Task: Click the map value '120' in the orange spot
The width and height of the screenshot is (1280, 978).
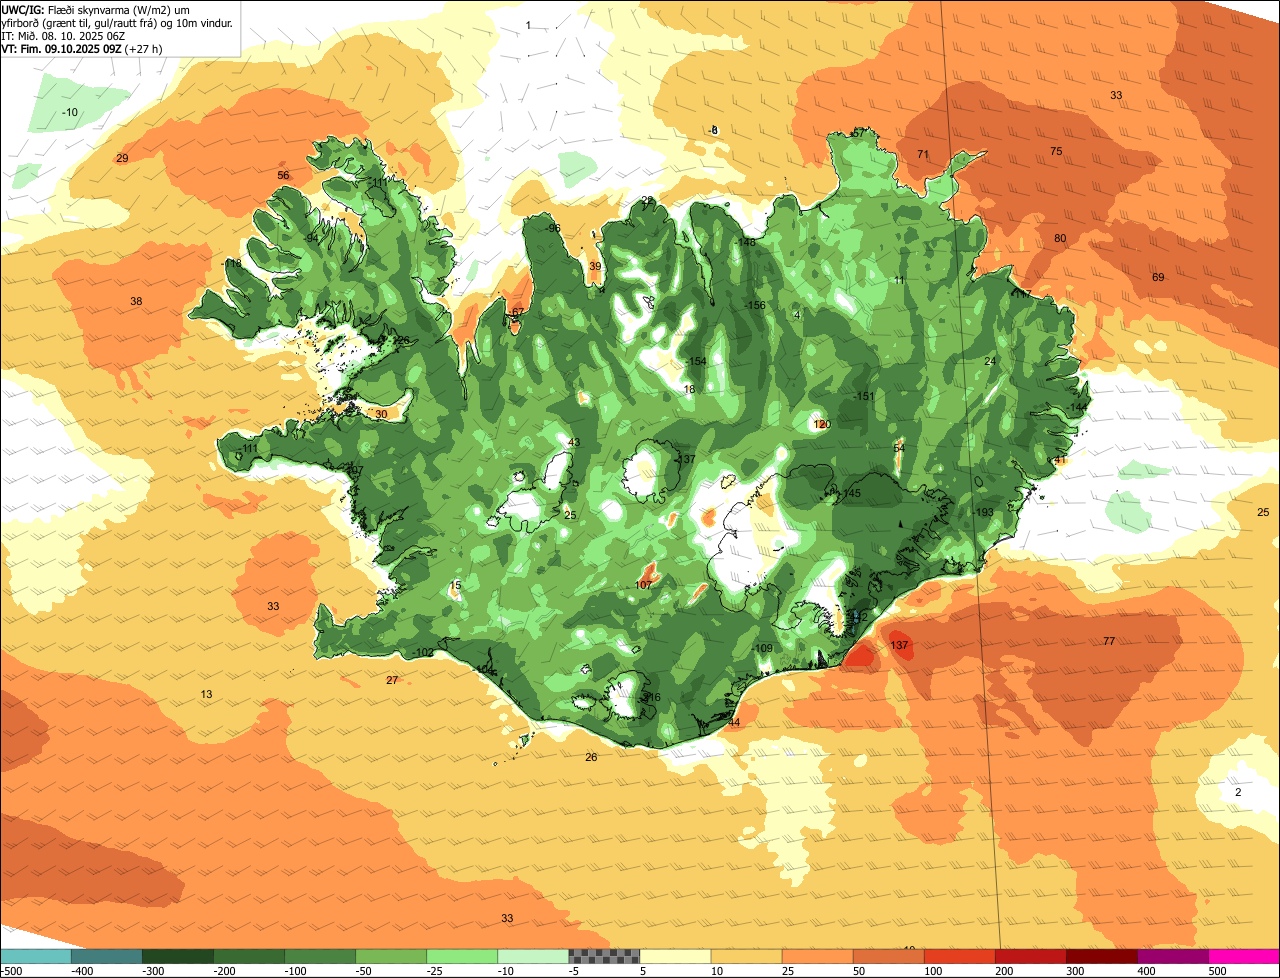Action: click(822, 424)
